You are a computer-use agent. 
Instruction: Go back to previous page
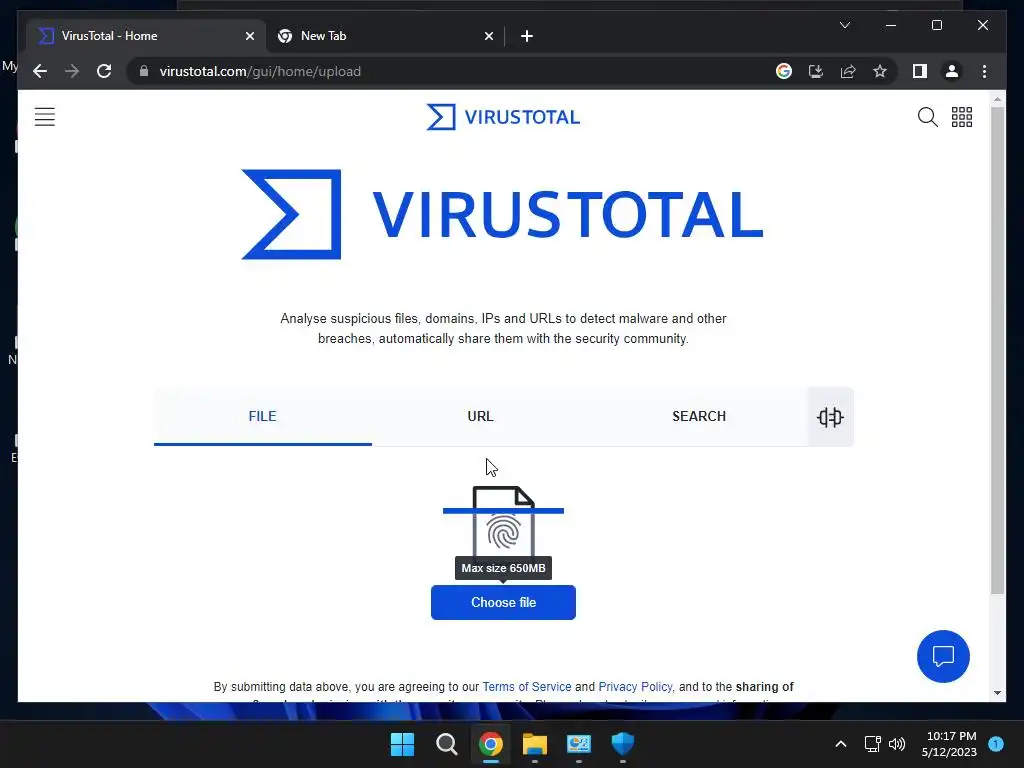[x=40, y=71]
